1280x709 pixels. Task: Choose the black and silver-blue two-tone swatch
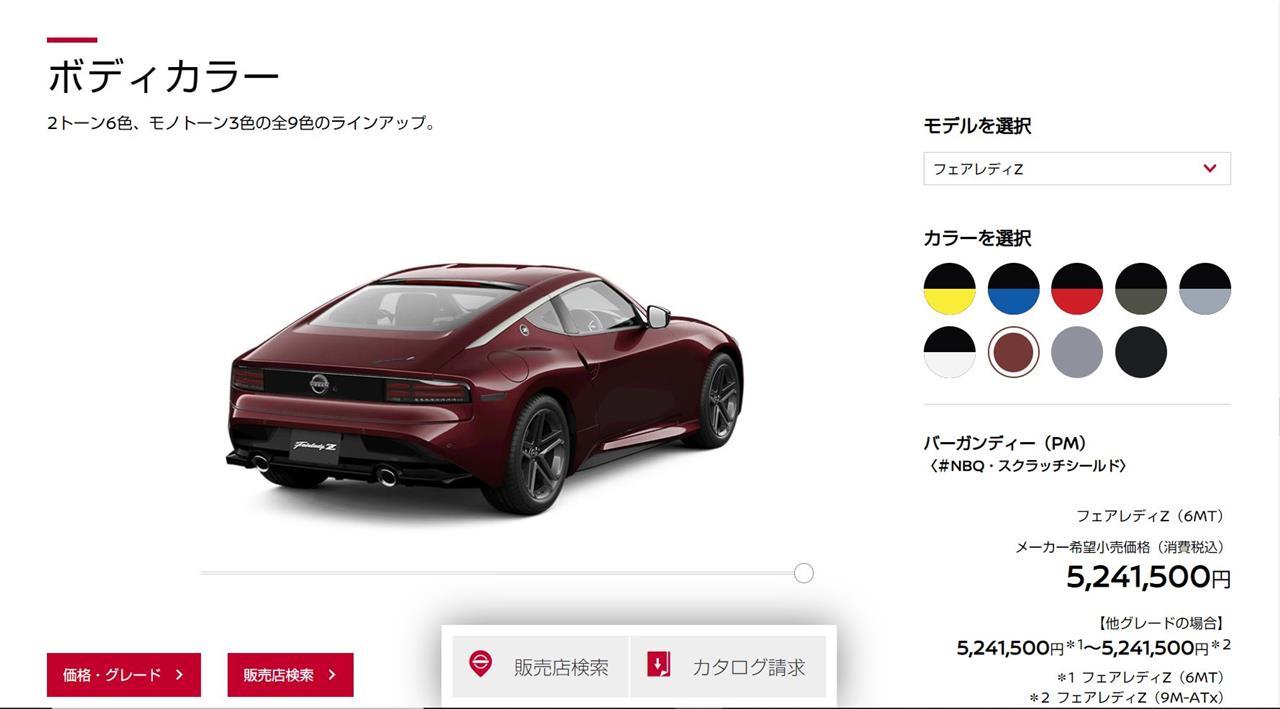[1205, 289]
